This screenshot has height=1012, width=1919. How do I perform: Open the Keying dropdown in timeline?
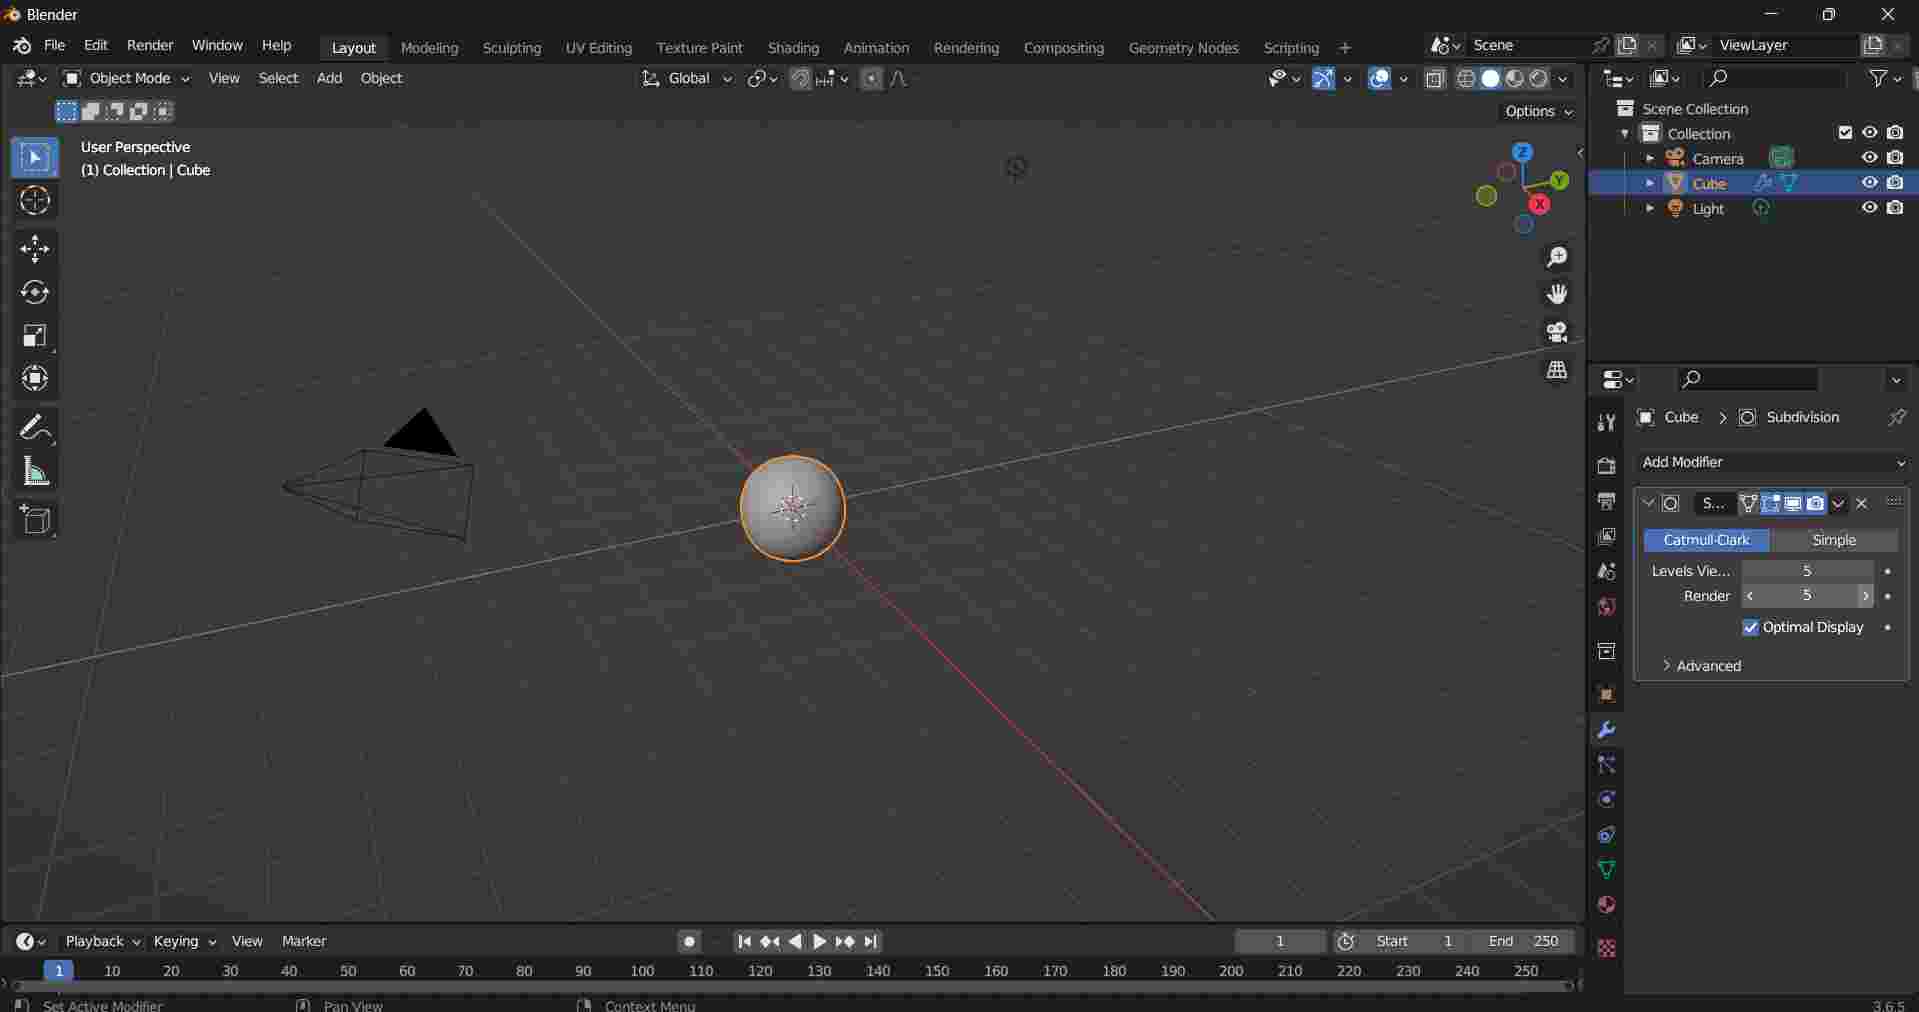184,941
